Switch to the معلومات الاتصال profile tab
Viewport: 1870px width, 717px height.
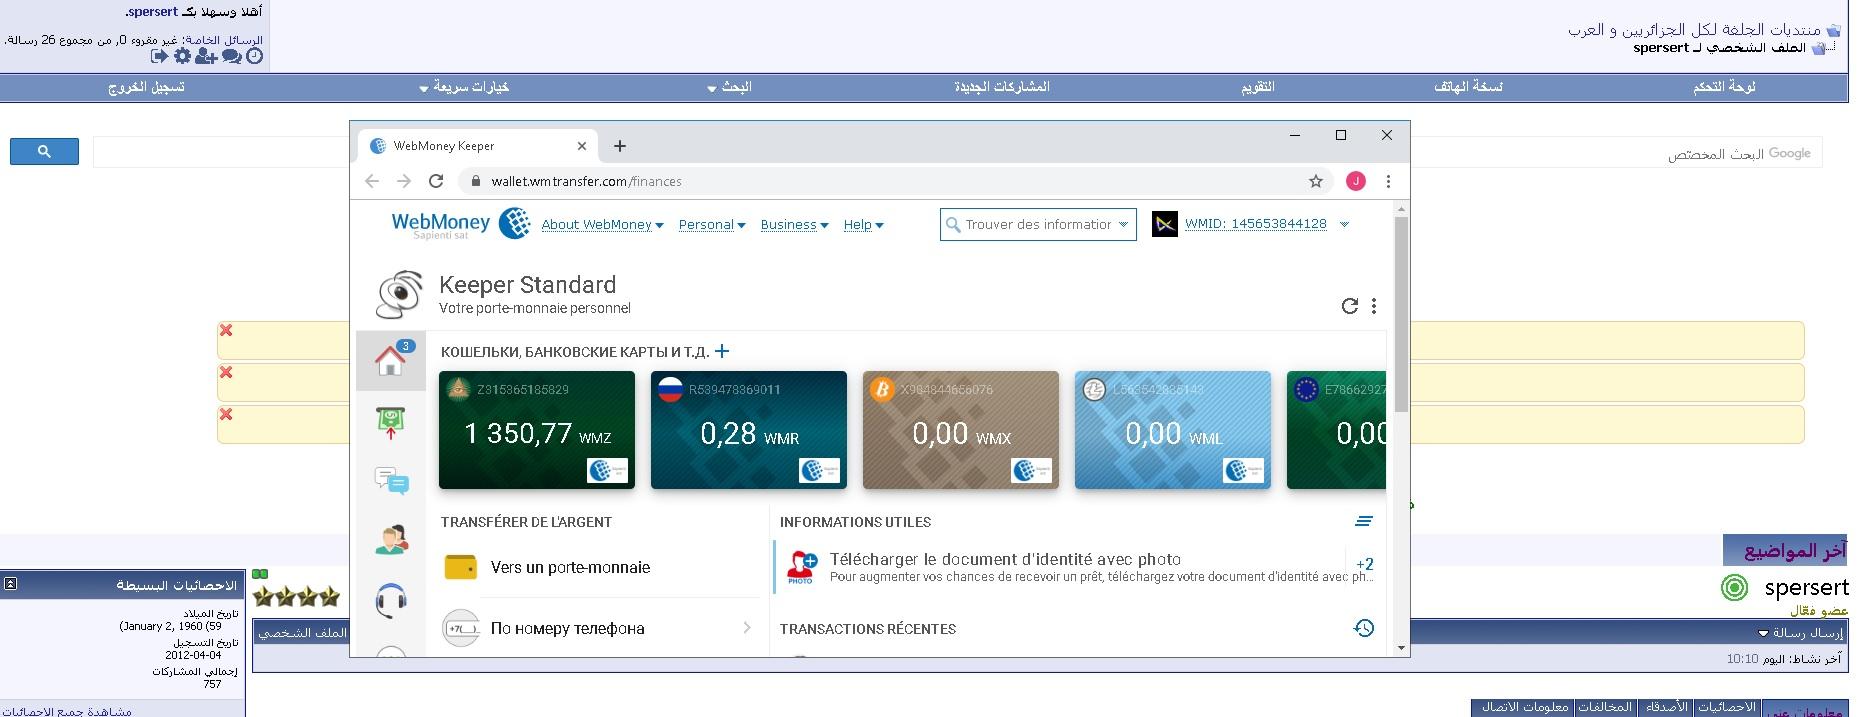pyautogui.click(x=1525, y=707)
